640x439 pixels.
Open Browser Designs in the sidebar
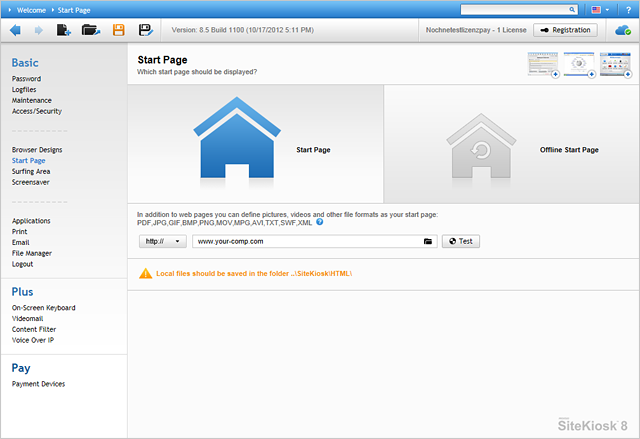click(37, 149)
